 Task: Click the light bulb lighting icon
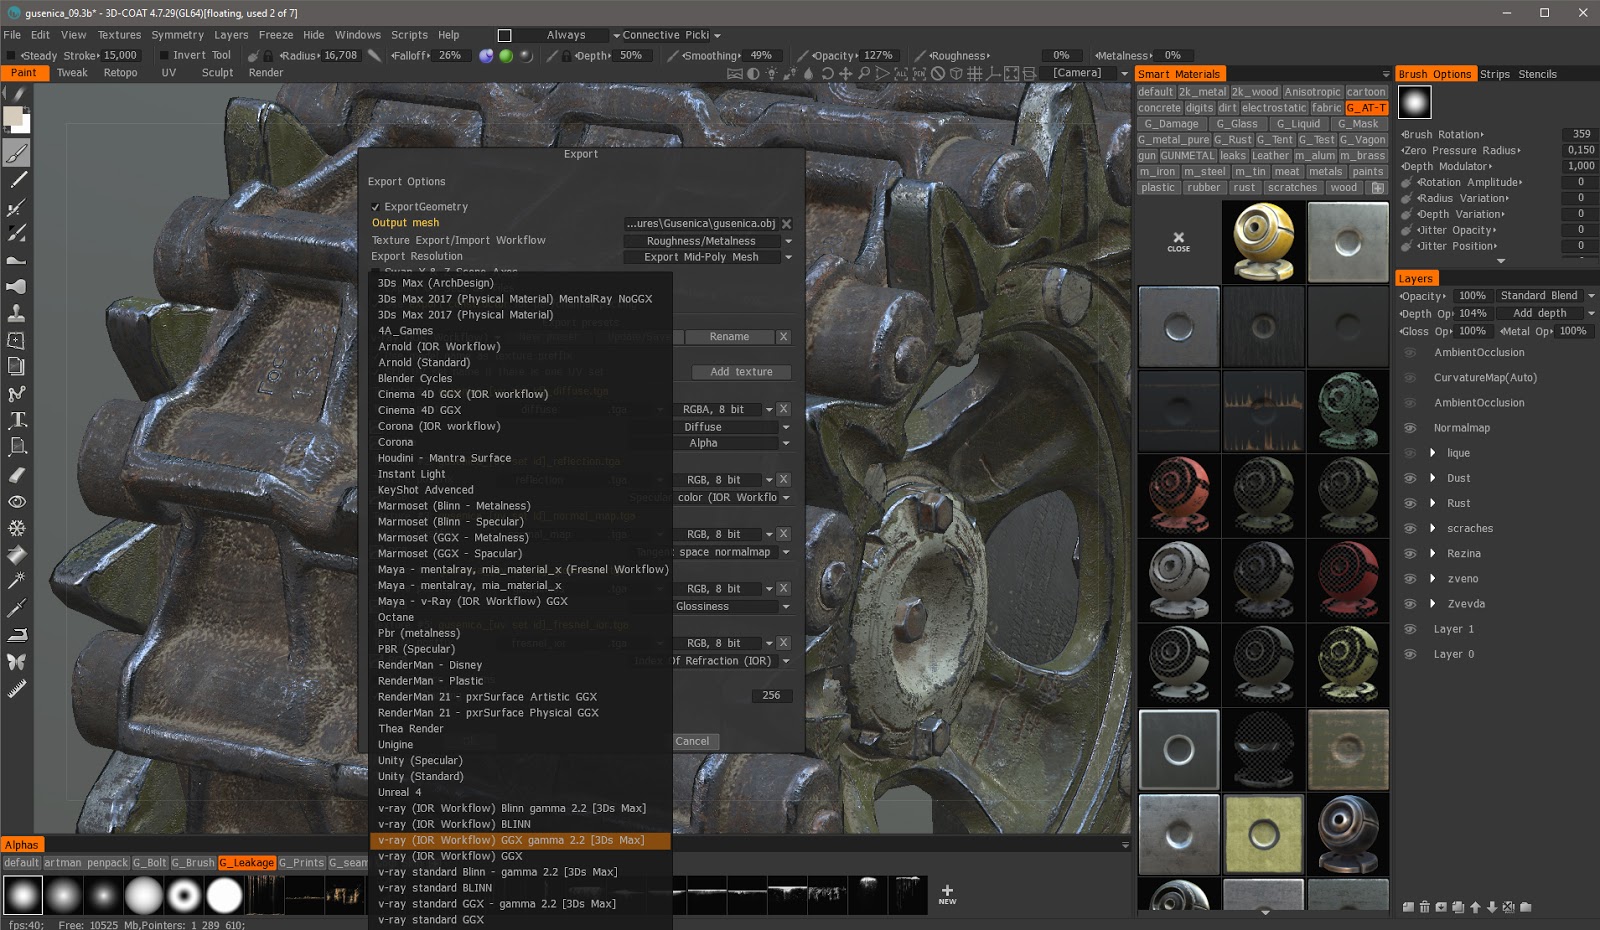(x=771, y=73)
